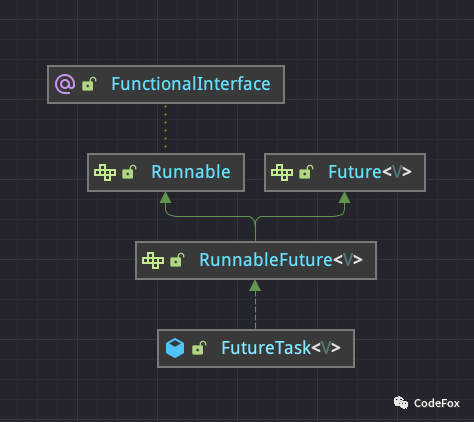Select the Runnable node label
The height and width of the screenshot is (422, 474).
click(x=191, y=172)
